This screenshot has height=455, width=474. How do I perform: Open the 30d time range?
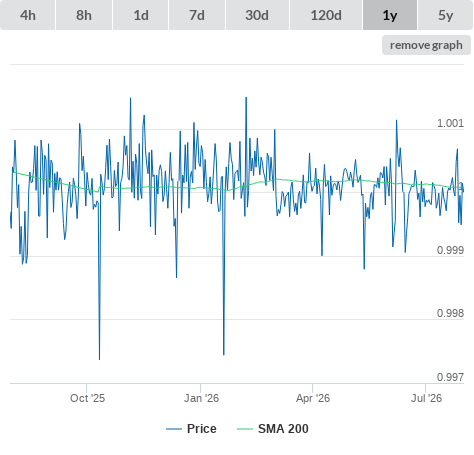257,15
